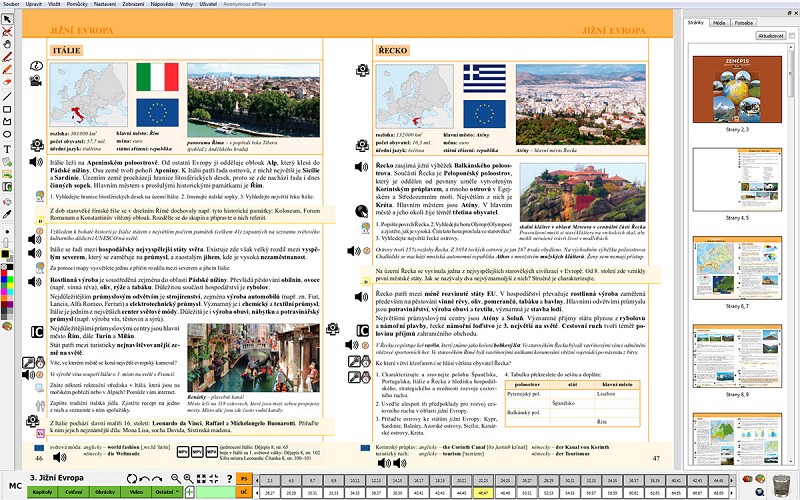Click the green Kapitoly button
The width and height of the screenshot is (800, 500).
[x=42, y=492]
